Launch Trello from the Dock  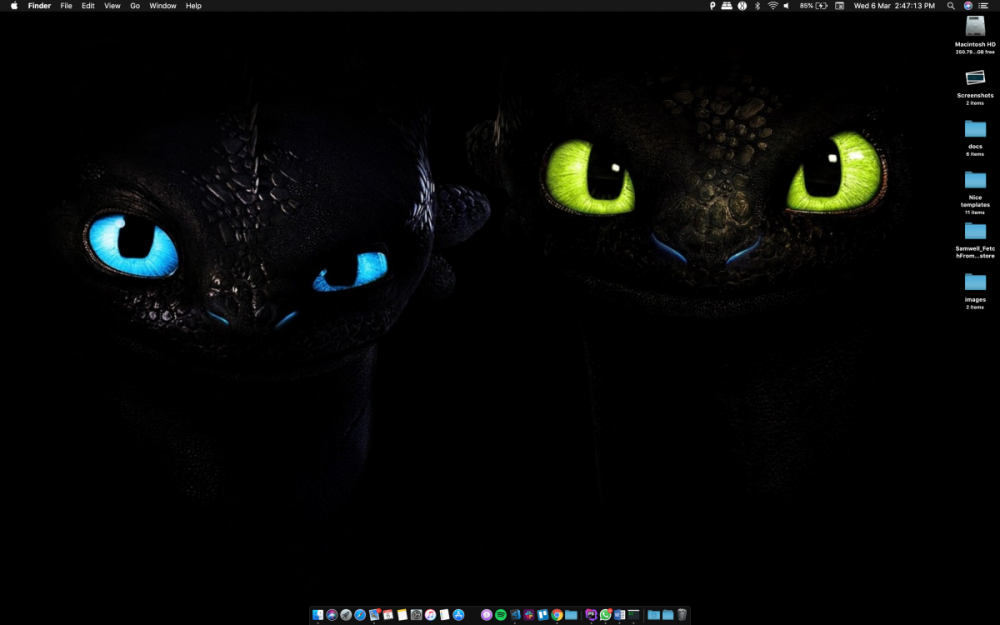(x=543, y=615)
